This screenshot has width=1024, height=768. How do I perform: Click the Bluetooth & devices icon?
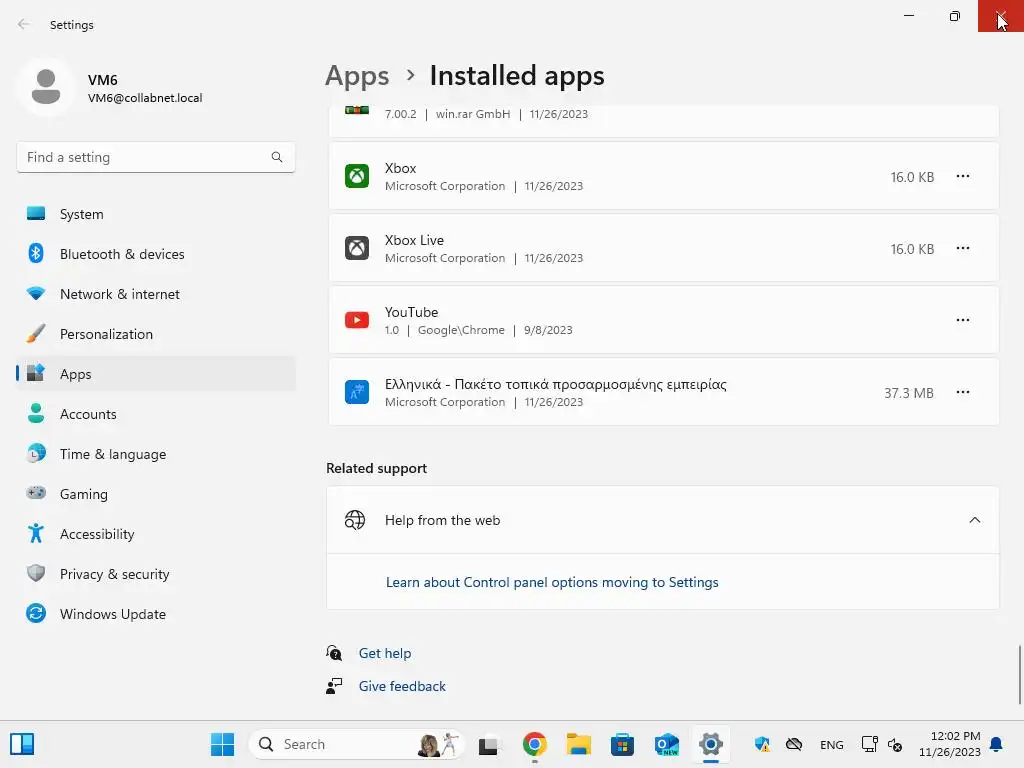(36, 254)
